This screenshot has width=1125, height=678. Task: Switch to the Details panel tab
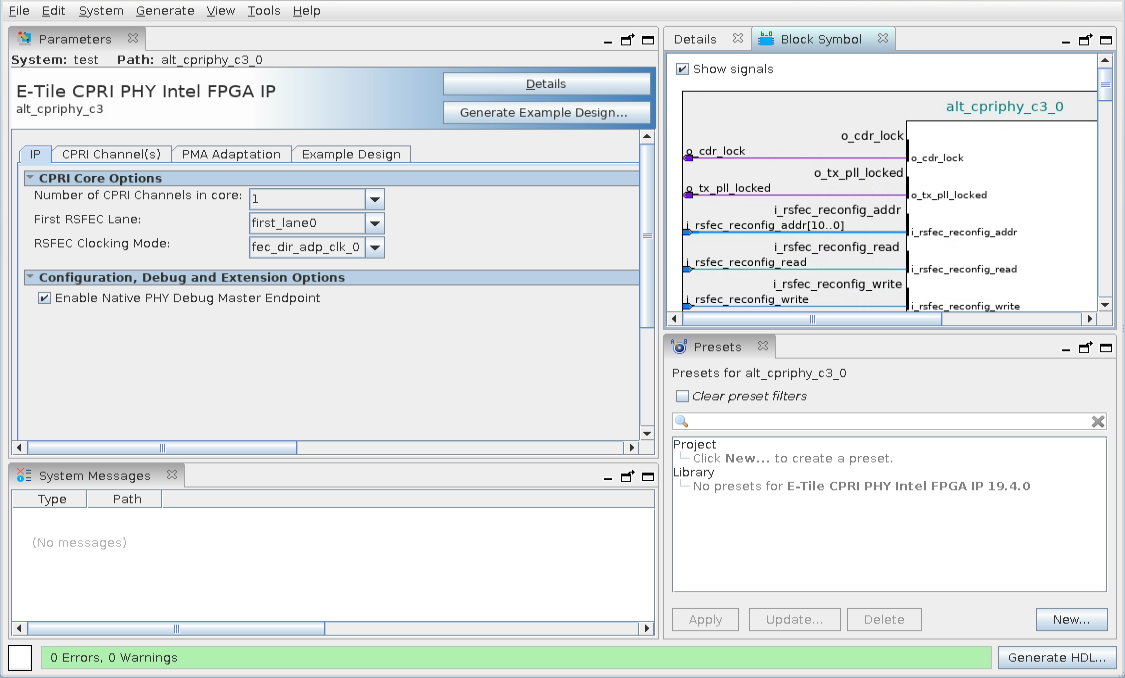[695, 39]
